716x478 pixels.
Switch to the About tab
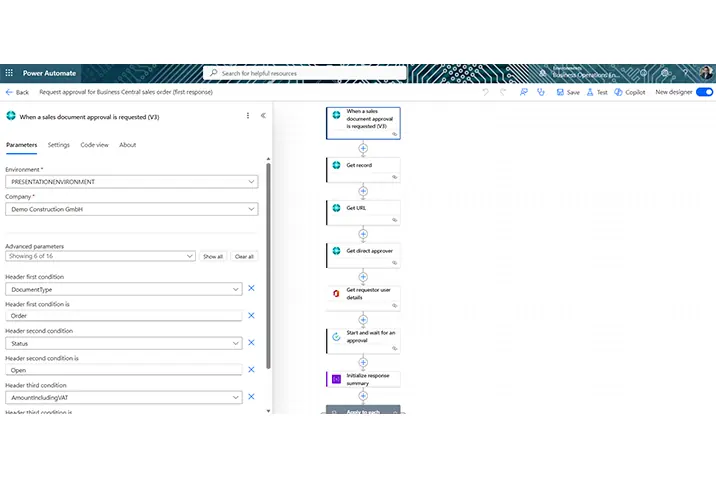[128, 145]
